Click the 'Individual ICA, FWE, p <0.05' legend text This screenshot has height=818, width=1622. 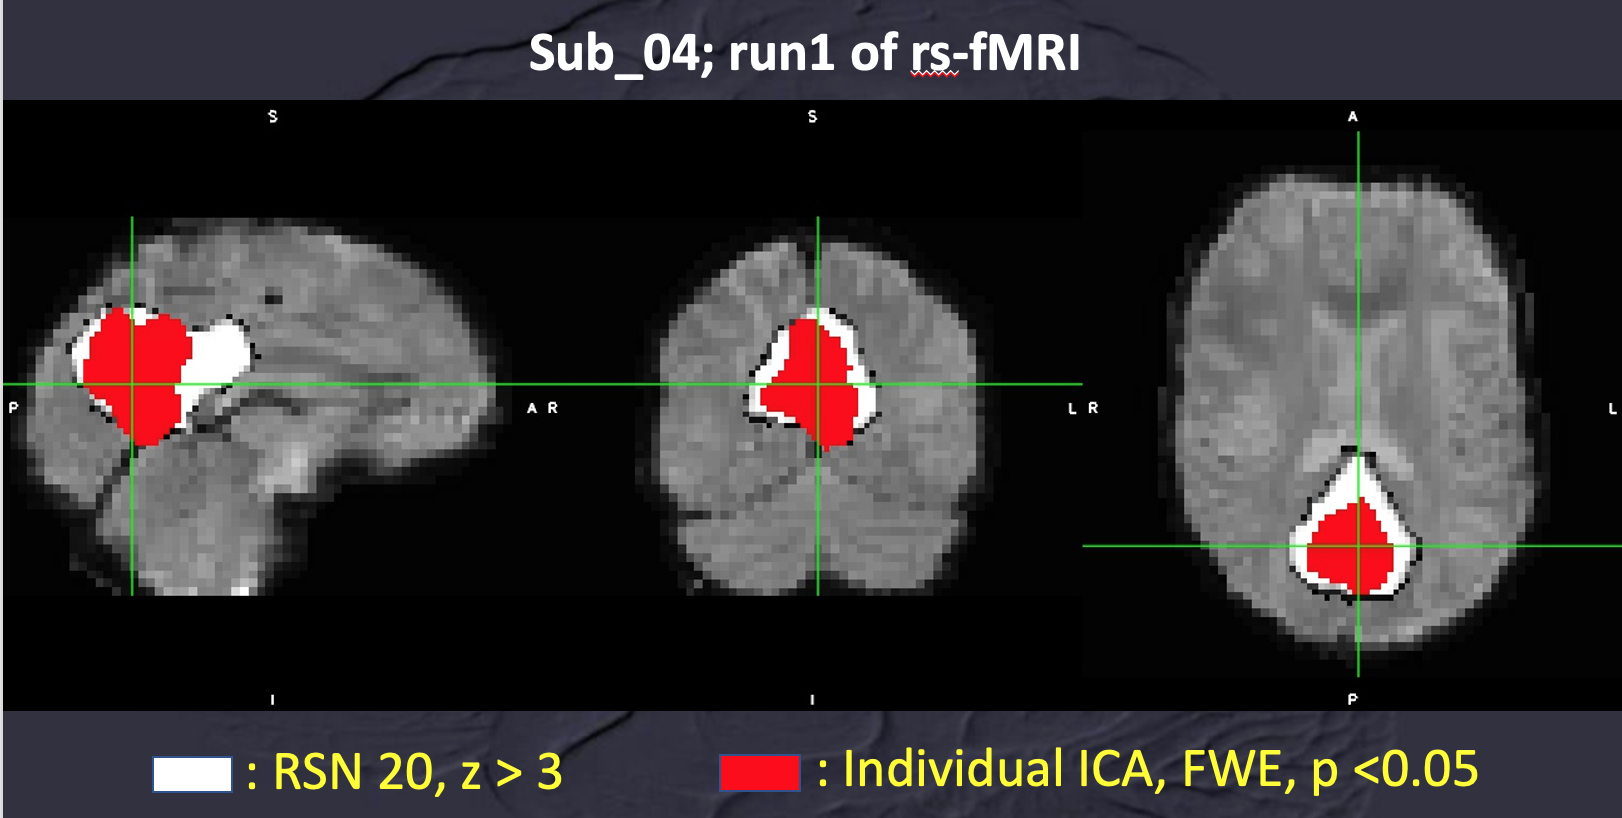point(1160,770)
